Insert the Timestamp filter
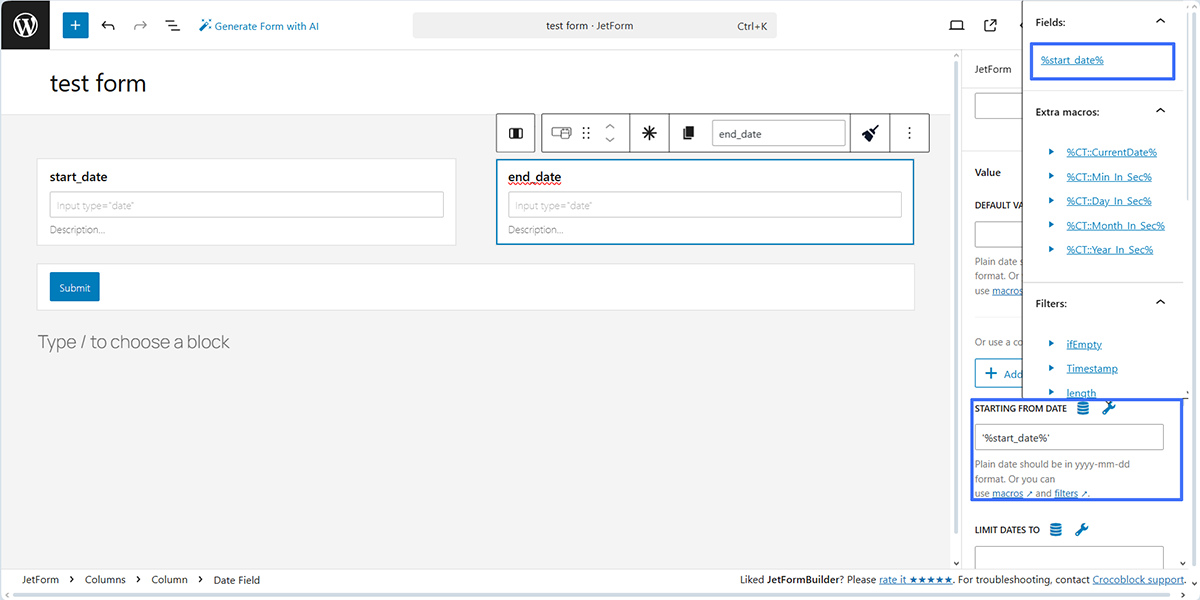1200x600 pixels. (1092, 369)
